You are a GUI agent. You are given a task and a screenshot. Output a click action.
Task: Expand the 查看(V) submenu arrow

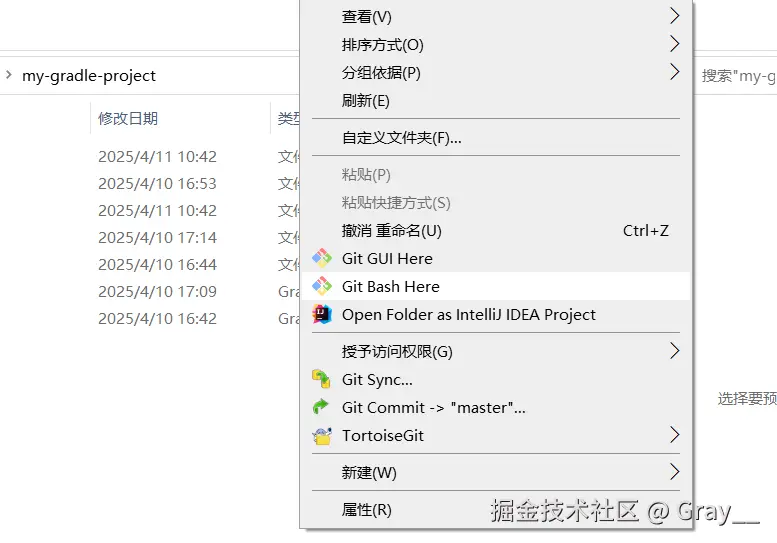(x=674, y=16)
